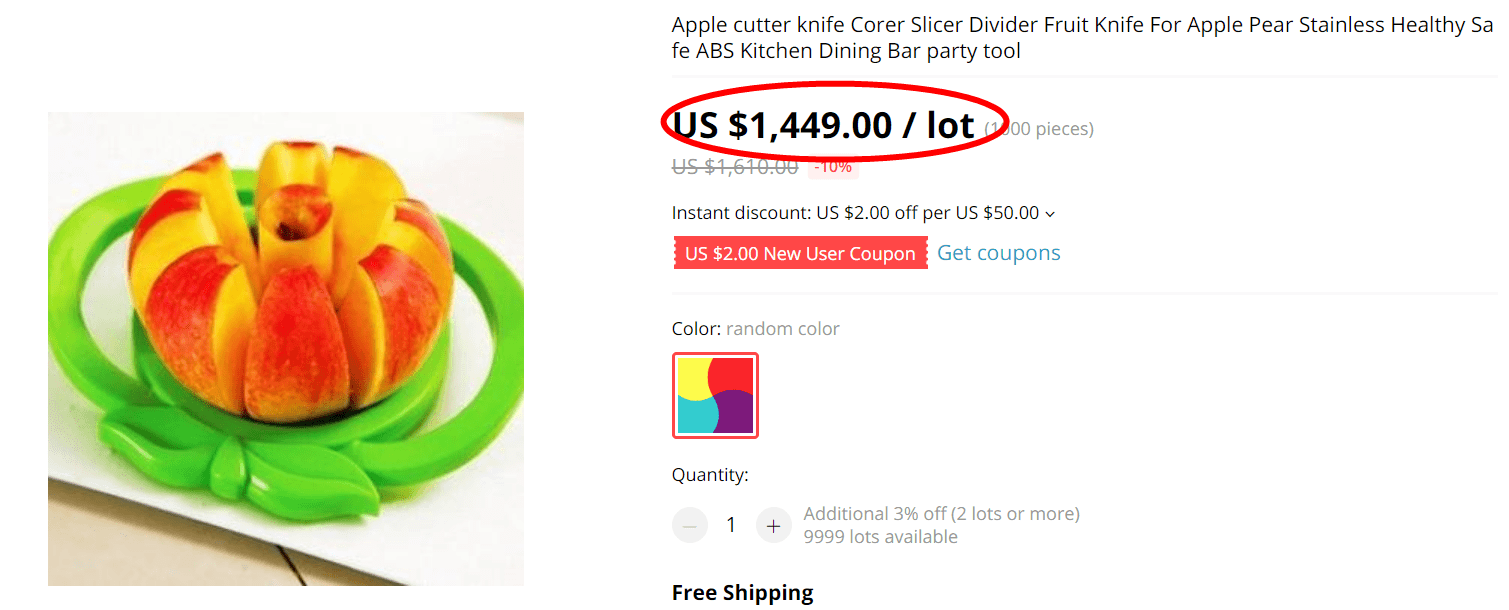Click the Quantity: label
Viewport: 1509px width, 610px height.
710,475
